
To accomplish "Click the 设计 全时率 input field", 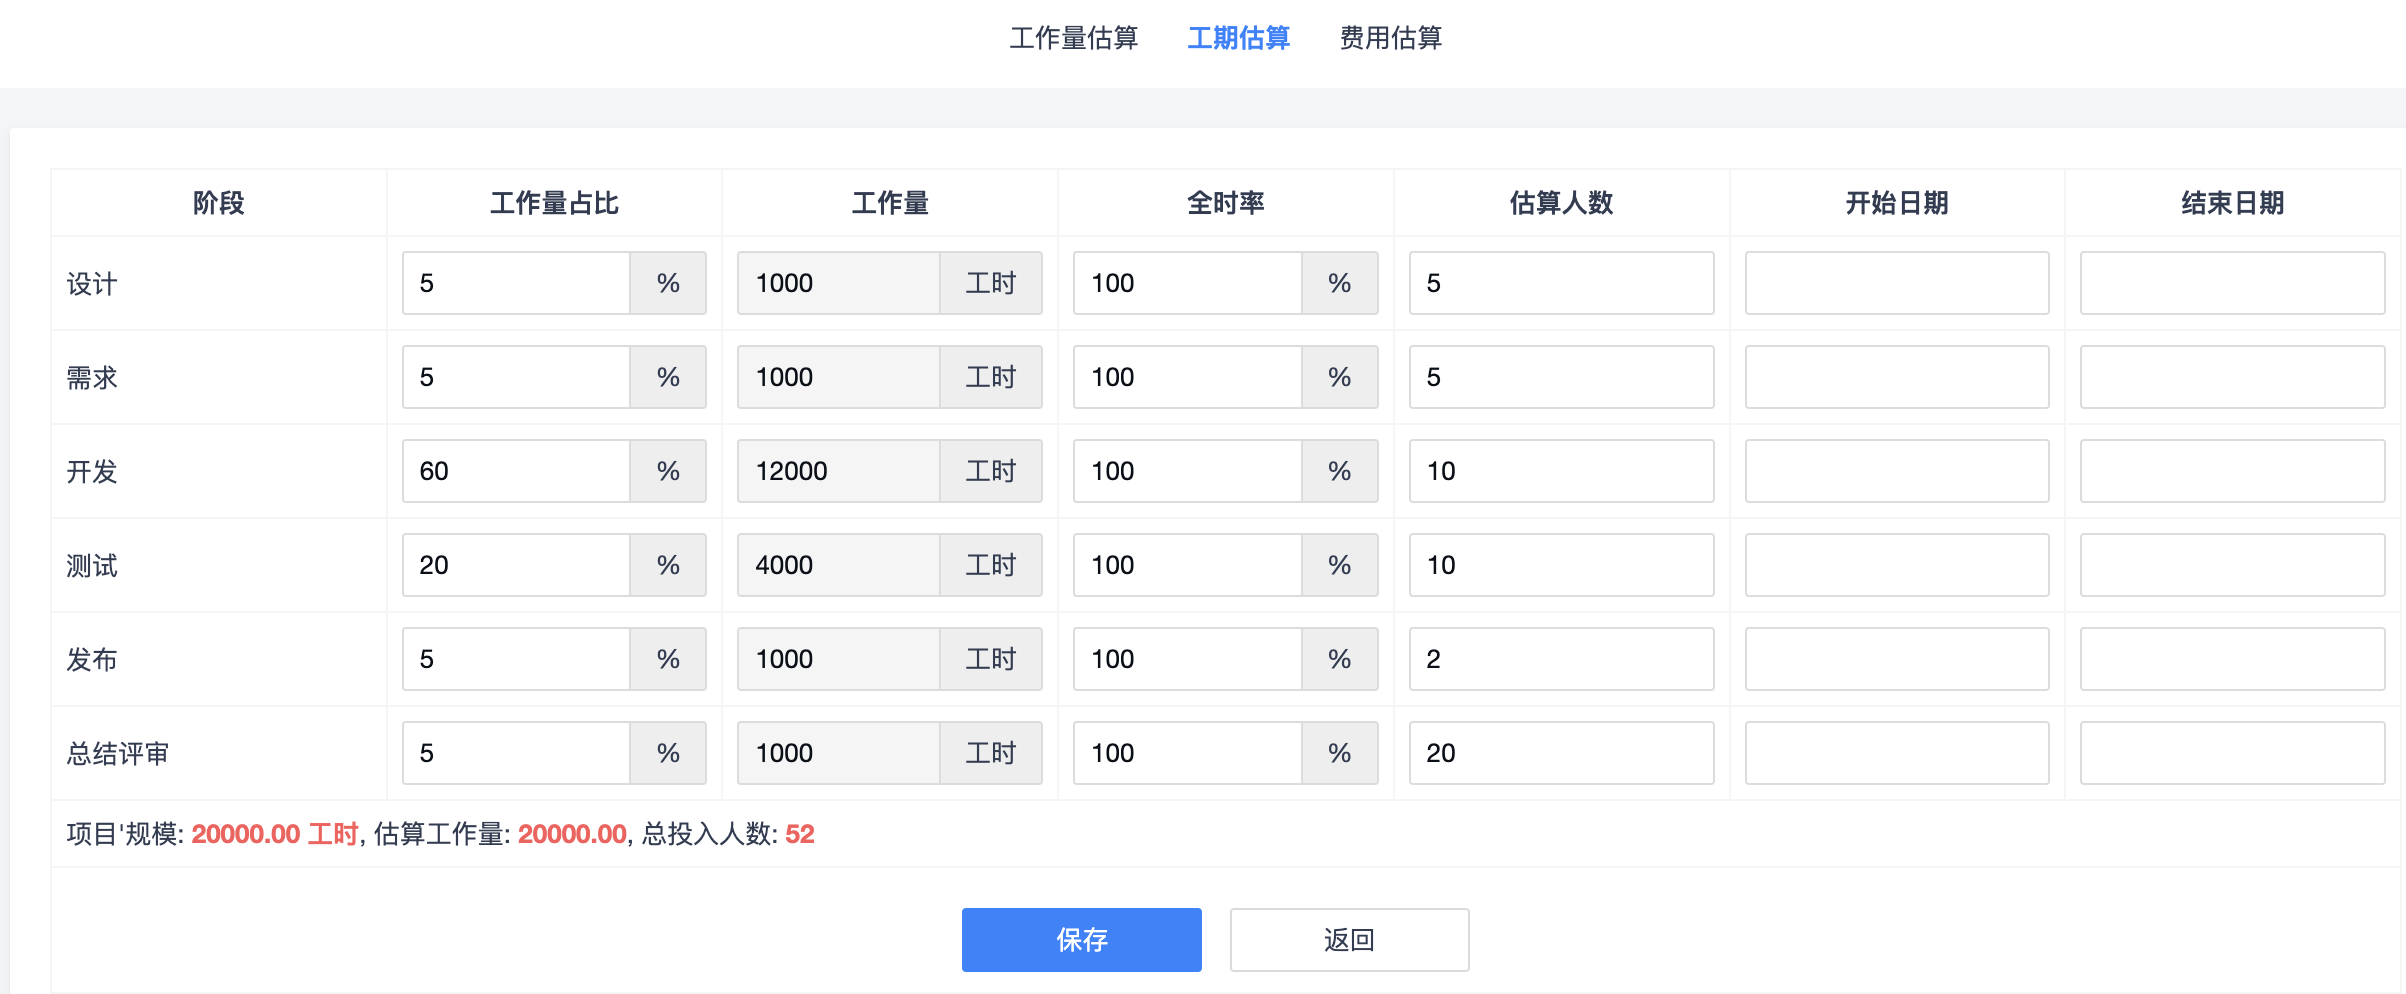I will (x=1187, y=283).
